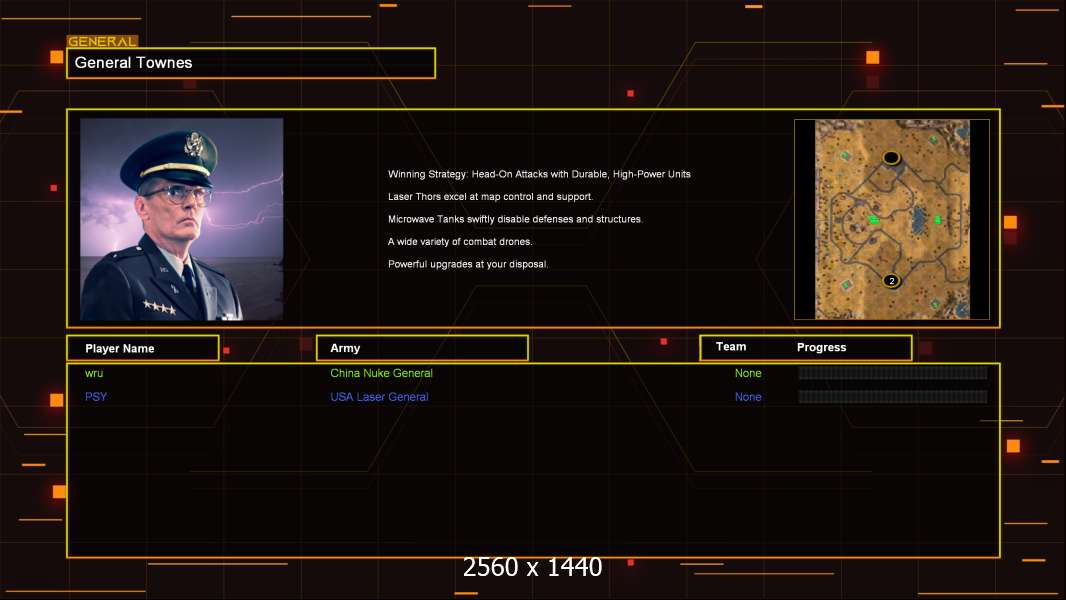Image resolution: width=1066 pixels, height=600 pixels.
Task: Click PSY's loading progress bar
Action: tap(892, 397)
